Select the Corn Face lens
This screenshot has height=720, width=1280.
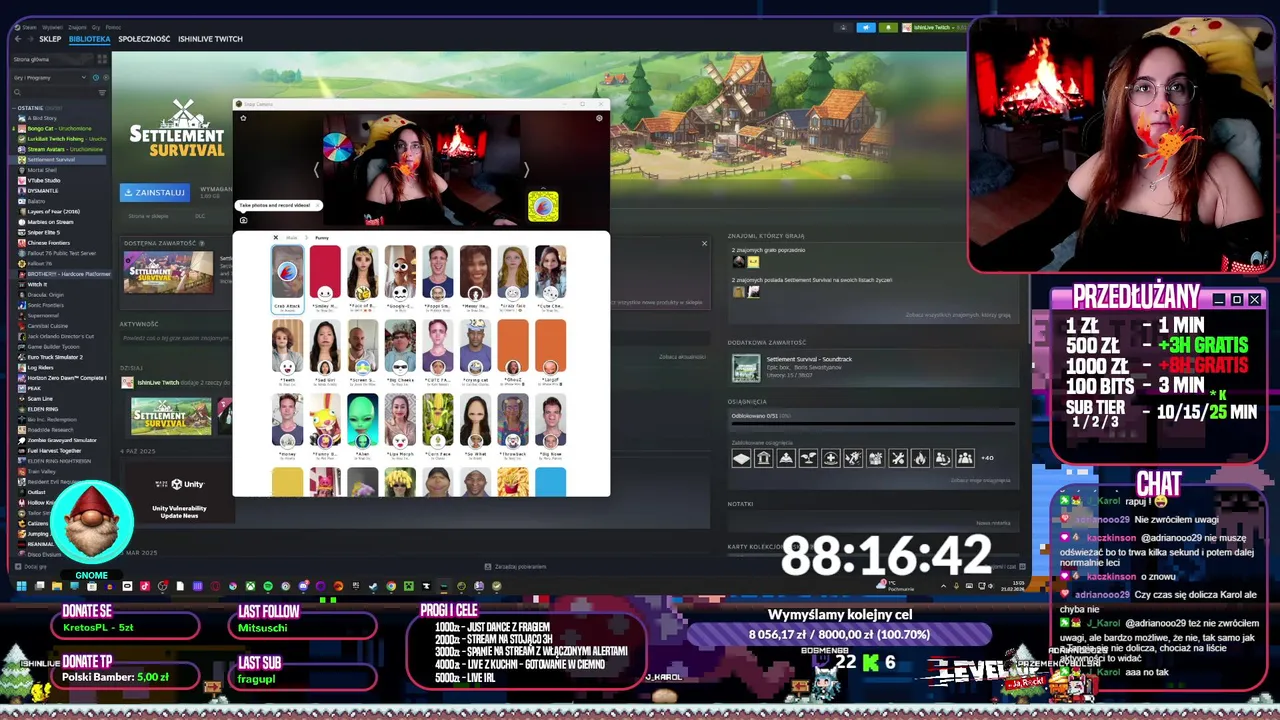click(437, 426)
